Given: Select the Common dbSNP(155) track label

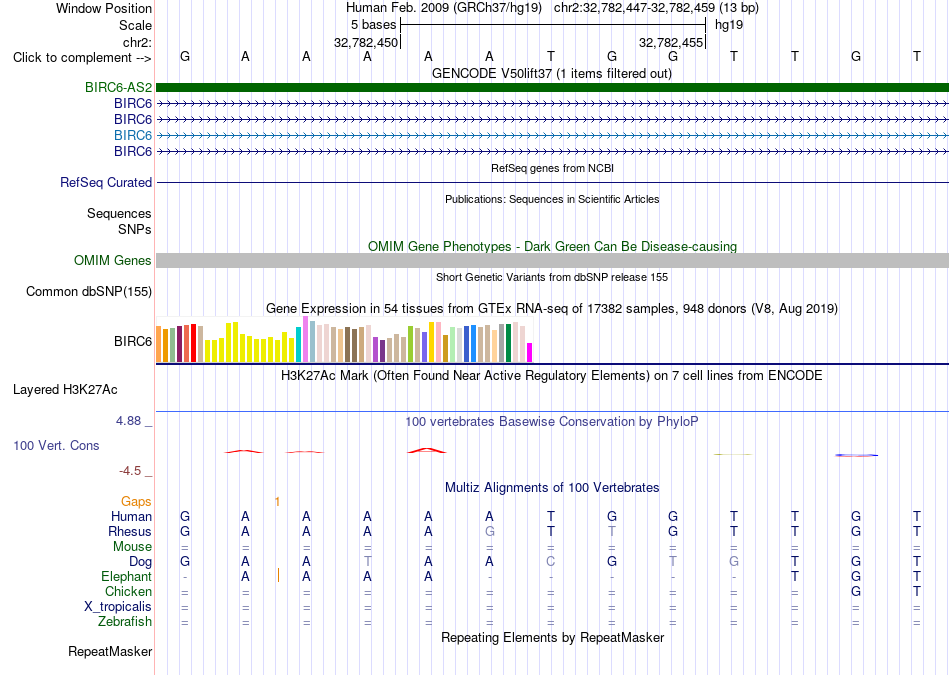Looking at the screenshot, I should point(89,291).
